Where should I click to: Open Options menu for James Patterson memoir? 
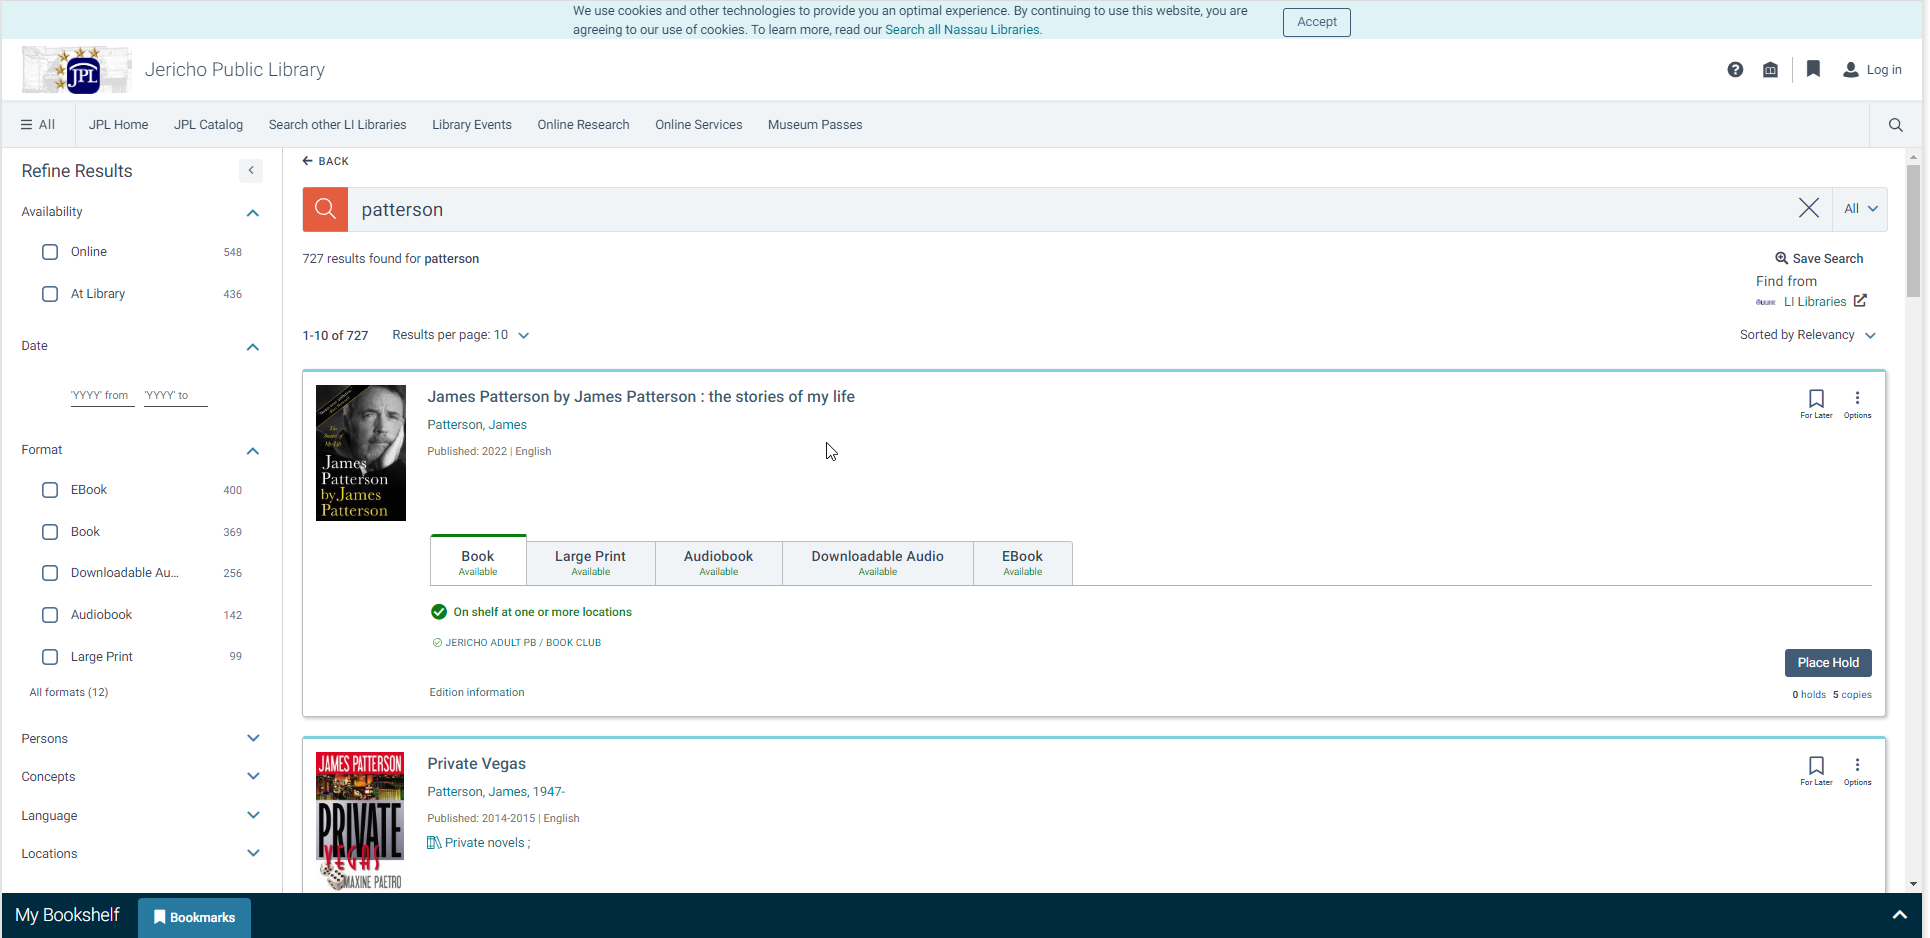point(1857,403)
